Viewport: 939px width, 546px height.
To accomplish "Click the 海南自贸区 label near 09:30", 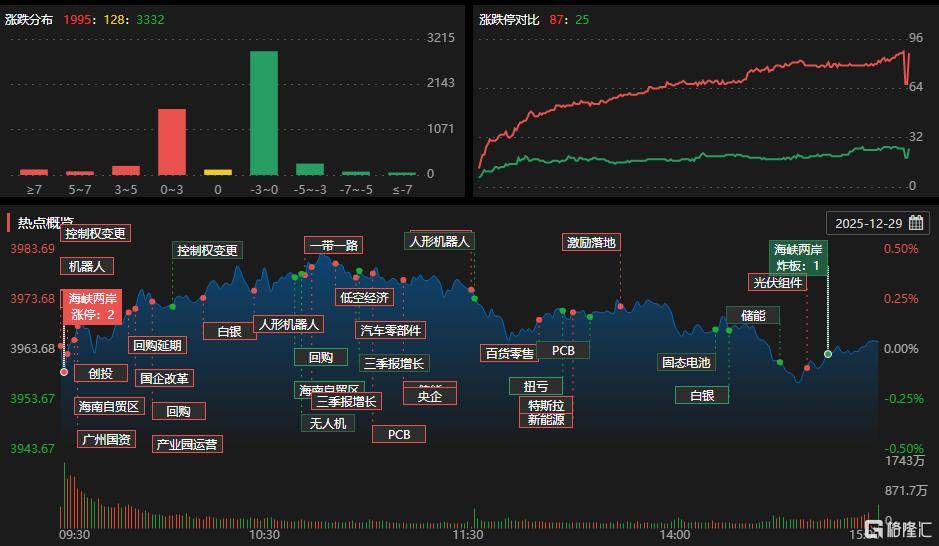I will [x=110, y=406].
